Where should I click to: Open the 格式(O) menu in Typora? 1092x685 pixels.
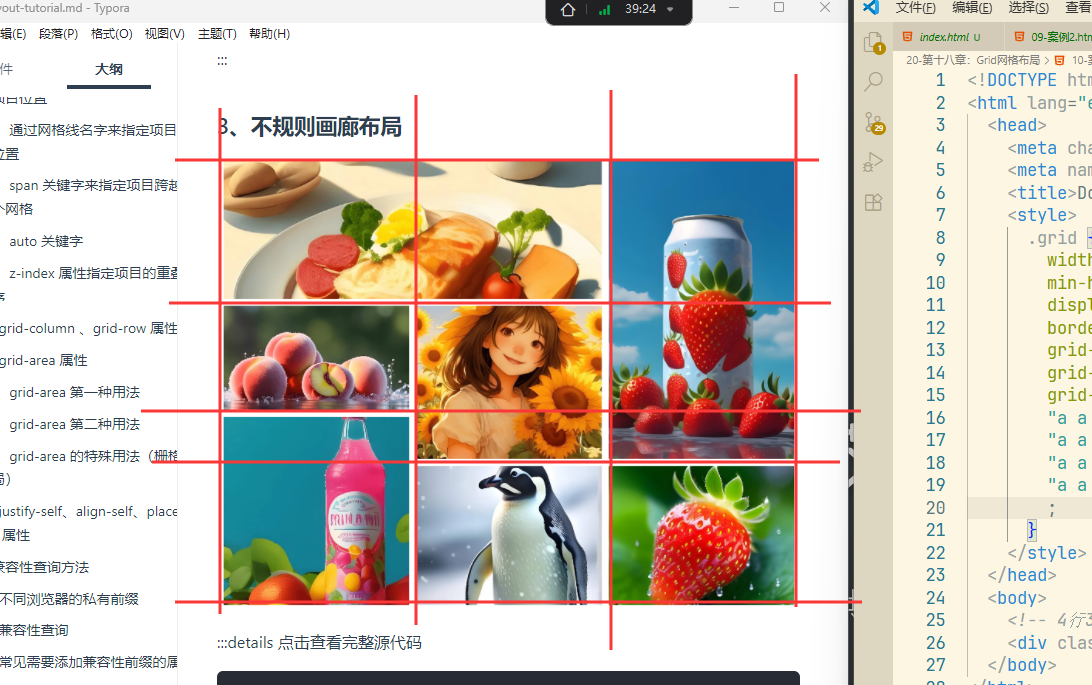pos(111,34)
